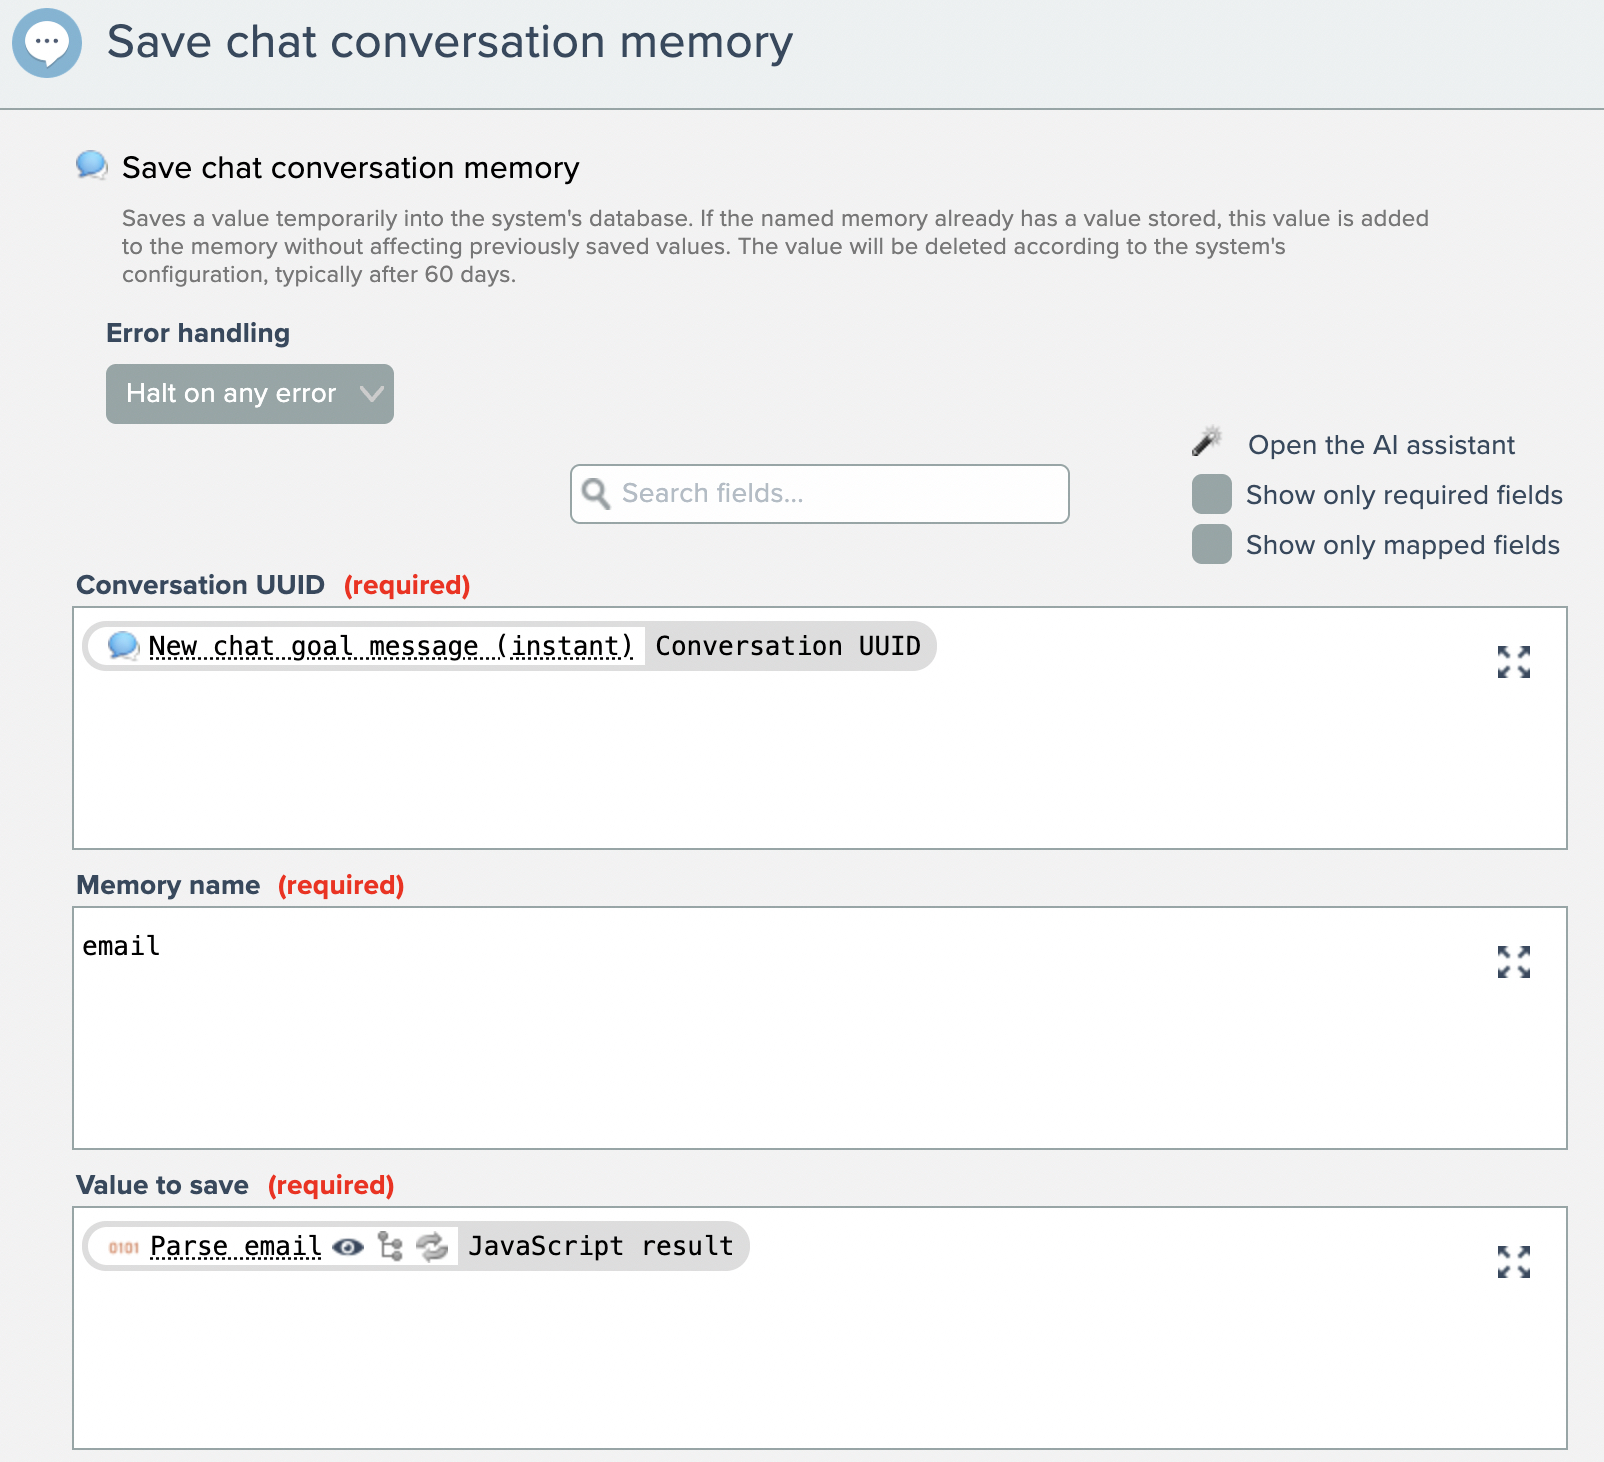
Task: Expand the Value to save field editor
Action: click(1513, 1262)
